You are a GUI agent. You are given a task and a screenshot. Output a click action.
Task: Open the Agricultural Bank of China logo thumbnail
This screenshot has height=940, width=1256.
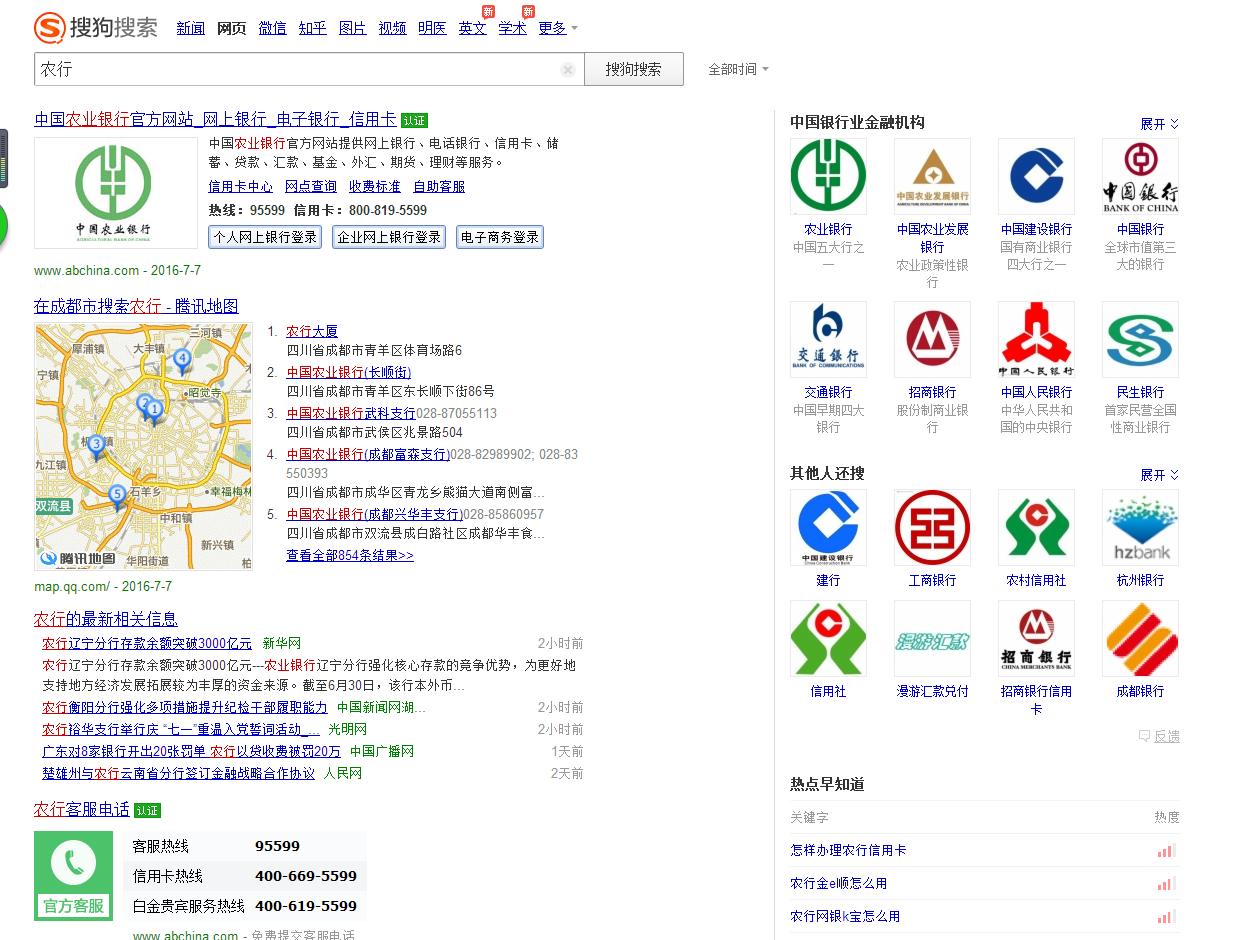(x=116, y=193)
